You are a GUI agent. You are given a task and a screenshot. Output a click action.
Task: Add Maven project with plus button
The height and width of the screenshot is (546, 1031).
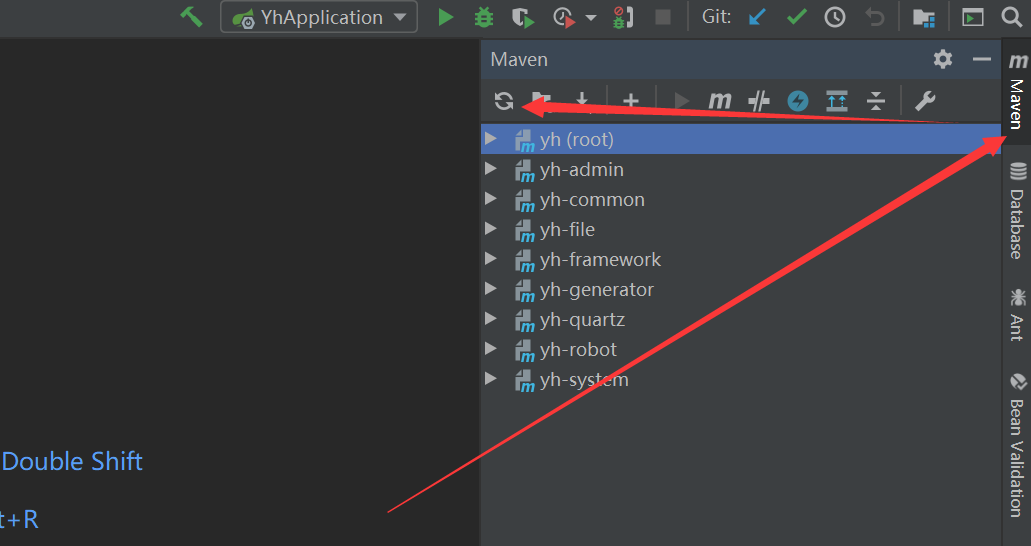tap(631, 101)
